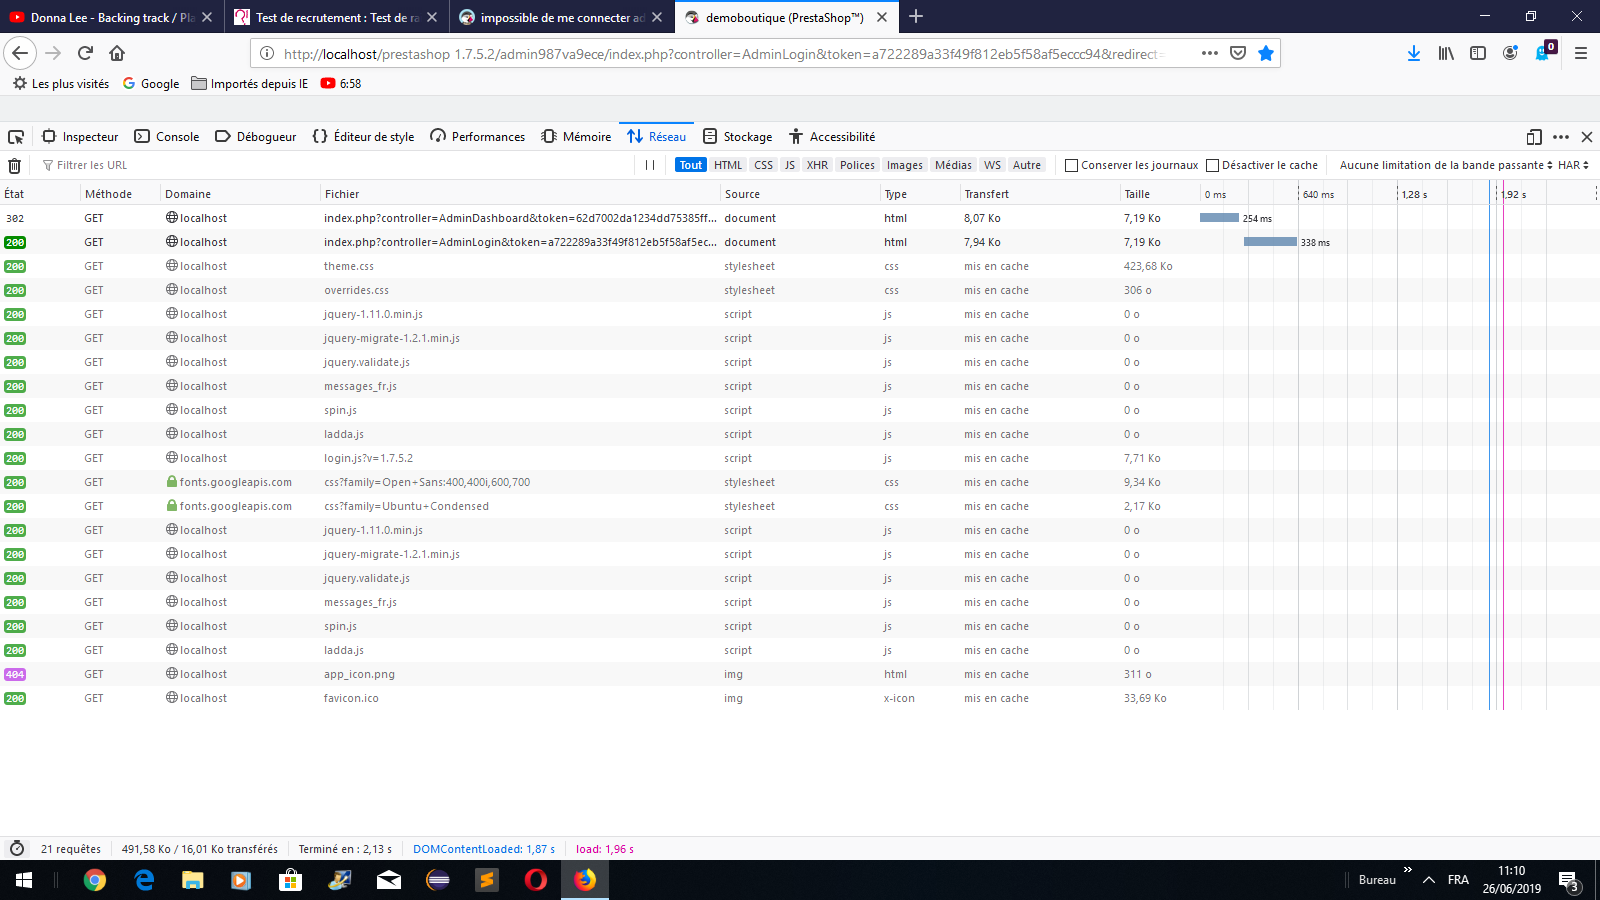Open File Explorer from the taskbar
This screenshot has width=1600, height=900.
(193, 880)
